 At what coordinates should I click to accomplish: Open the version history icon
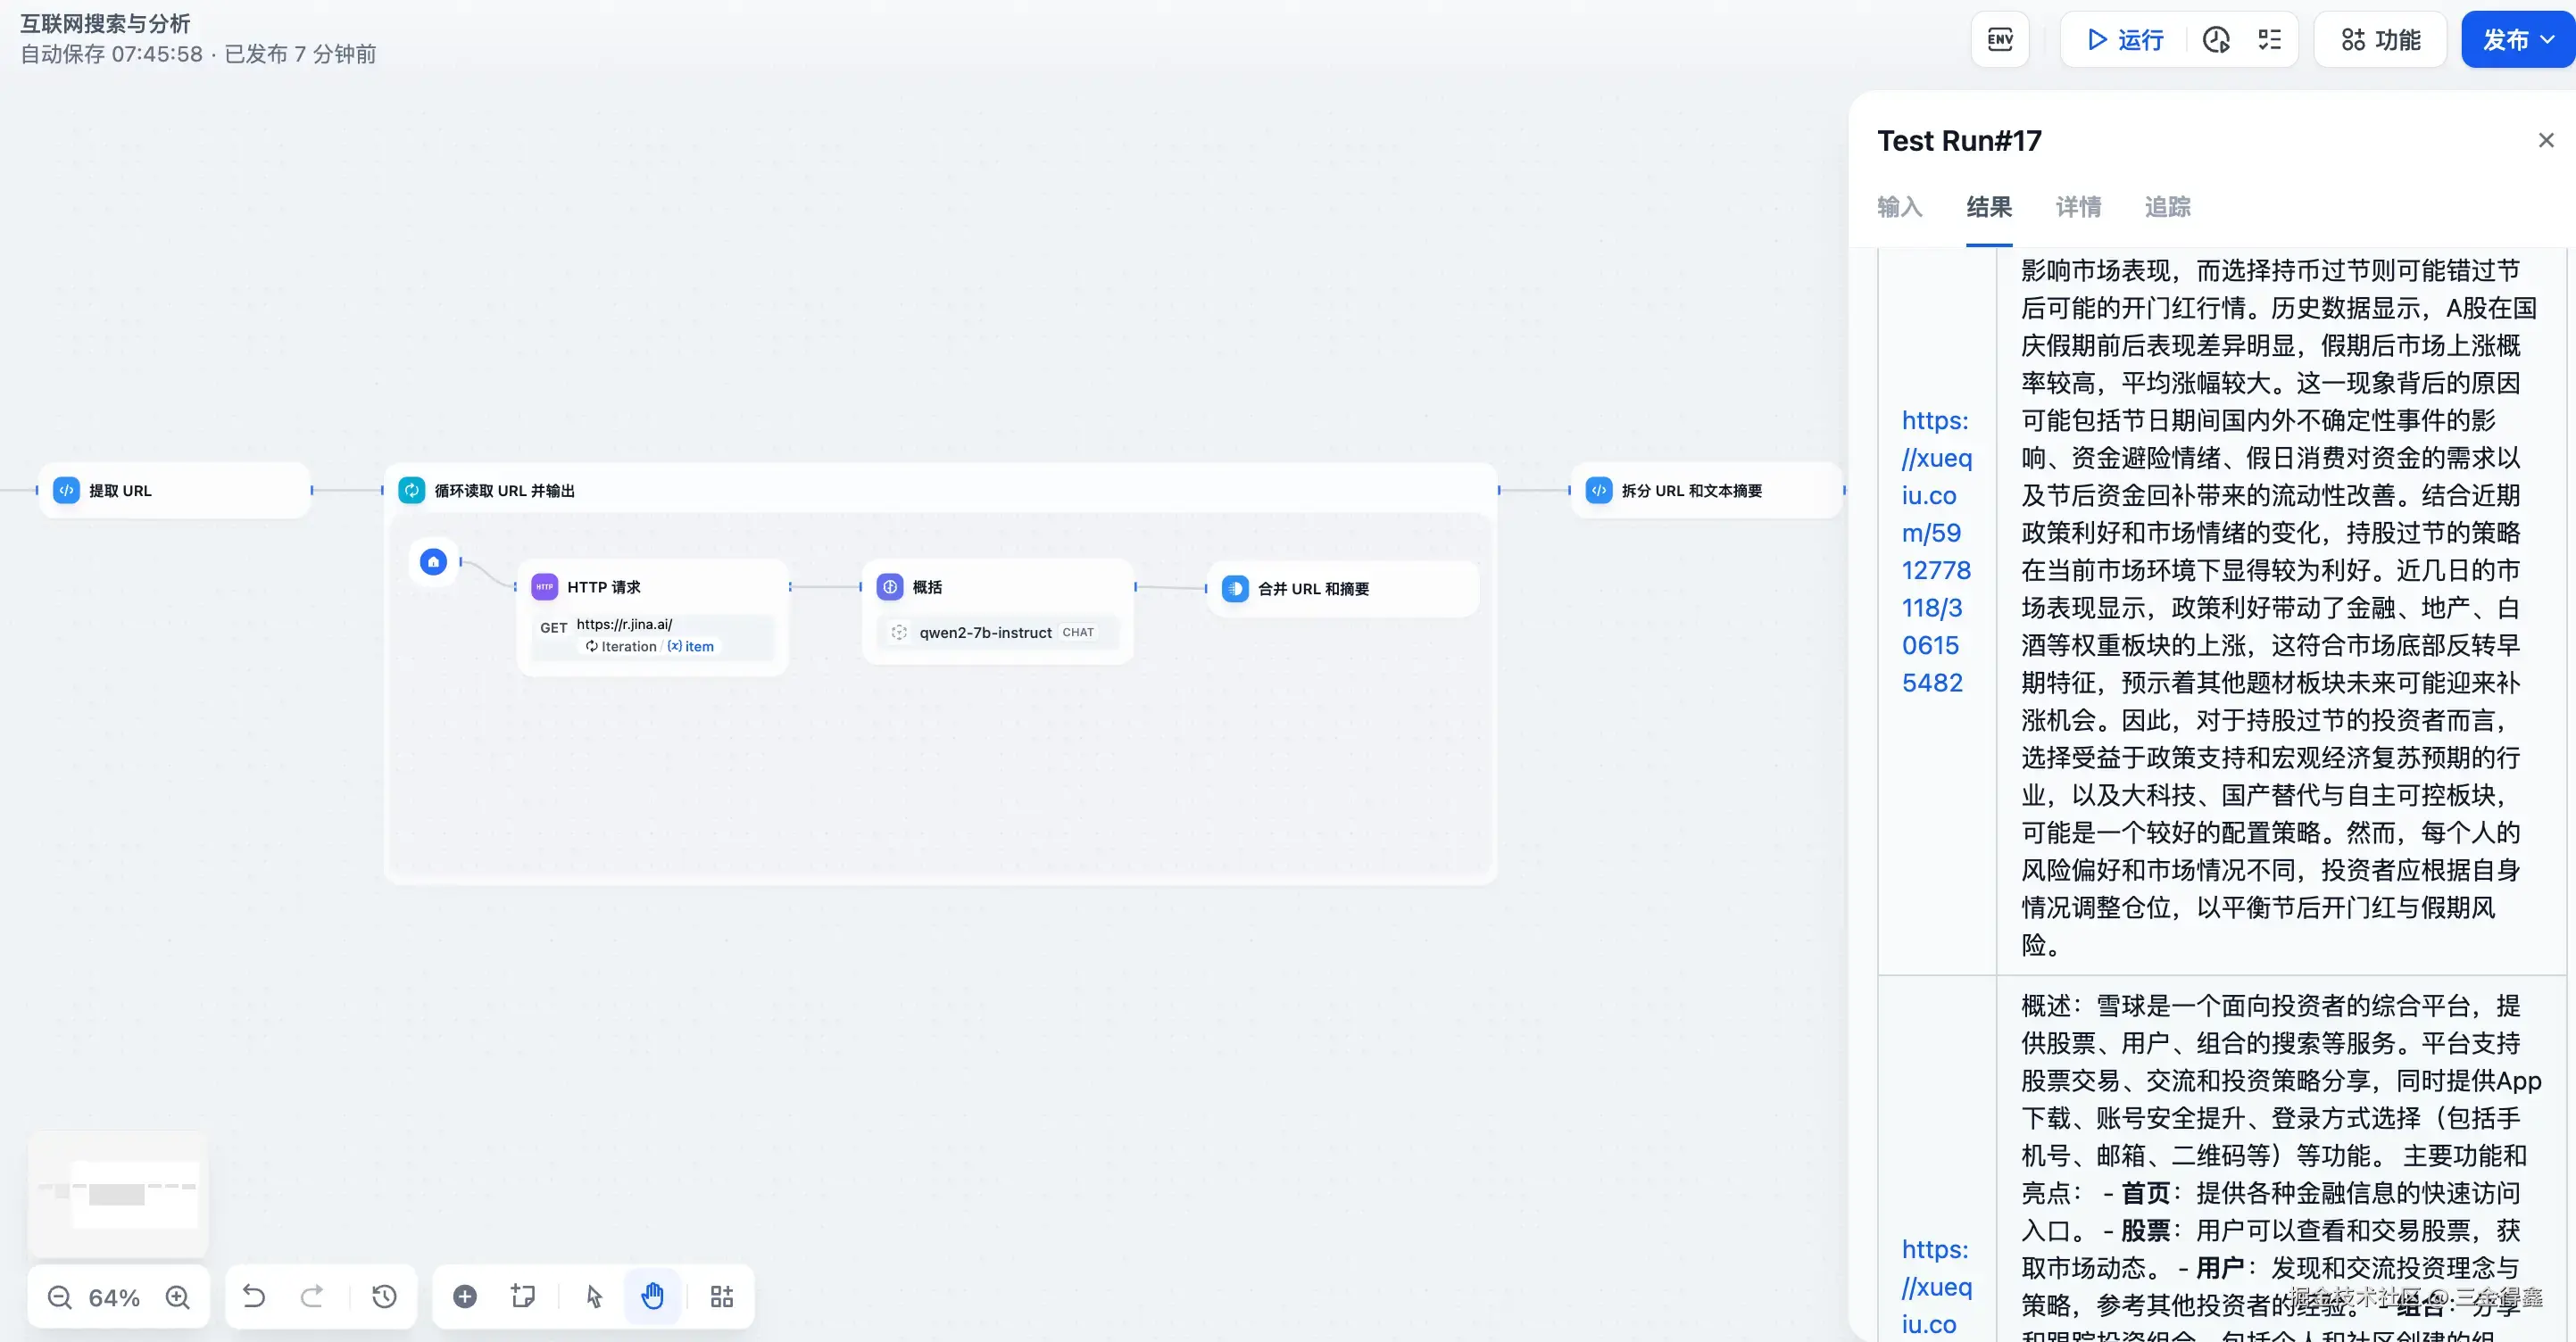[384, 1297]
